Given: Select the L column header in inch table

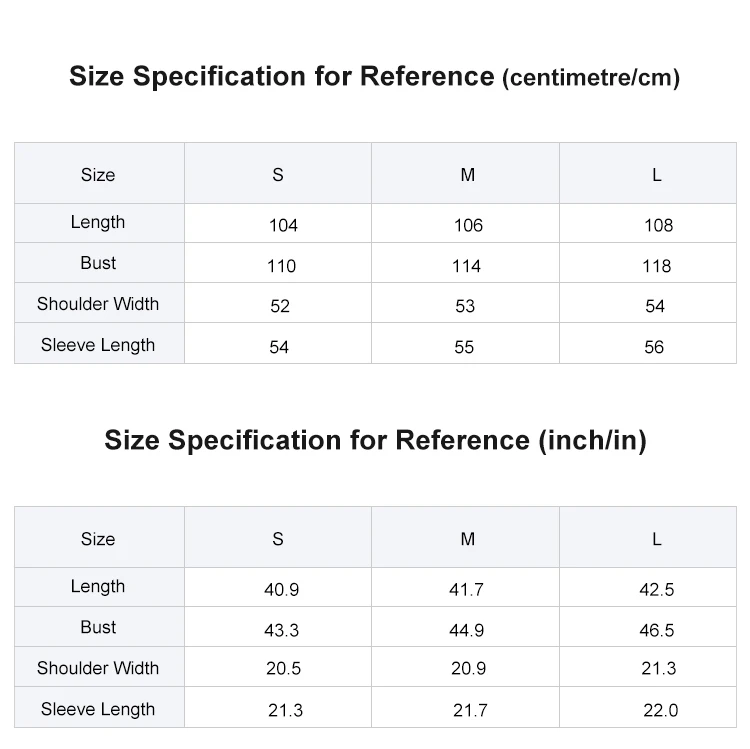Looking at the screenshot, I should [657, 539].
